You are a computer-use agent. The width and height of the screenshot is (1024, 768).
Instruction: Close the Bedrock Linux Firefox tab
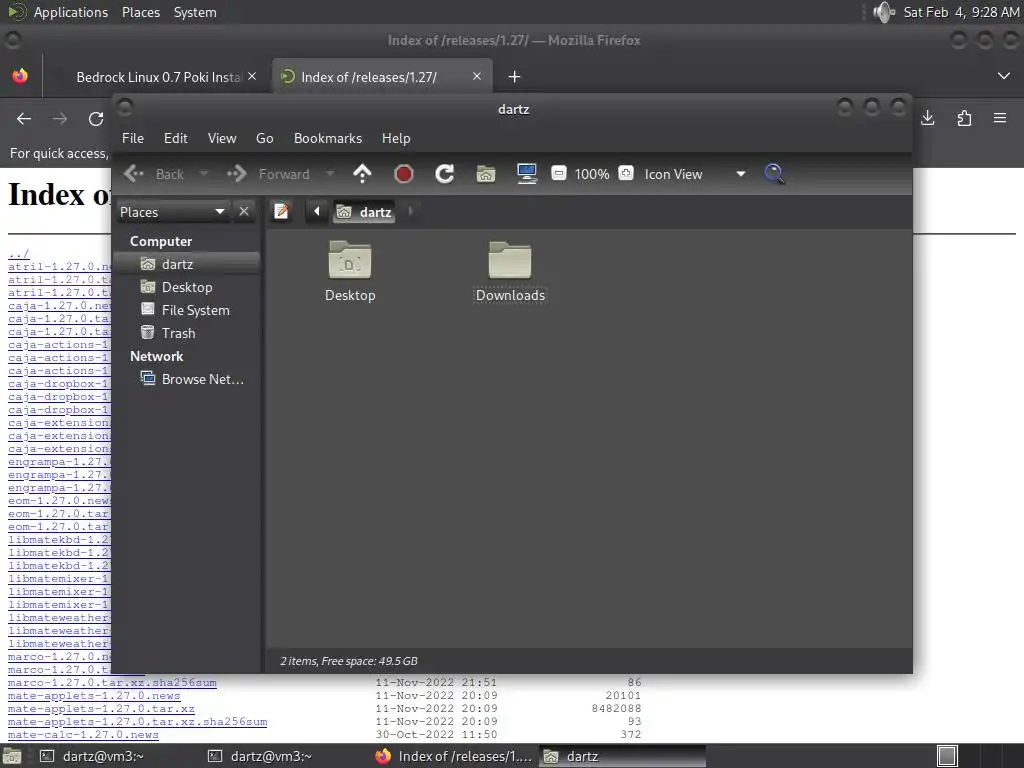252,76
